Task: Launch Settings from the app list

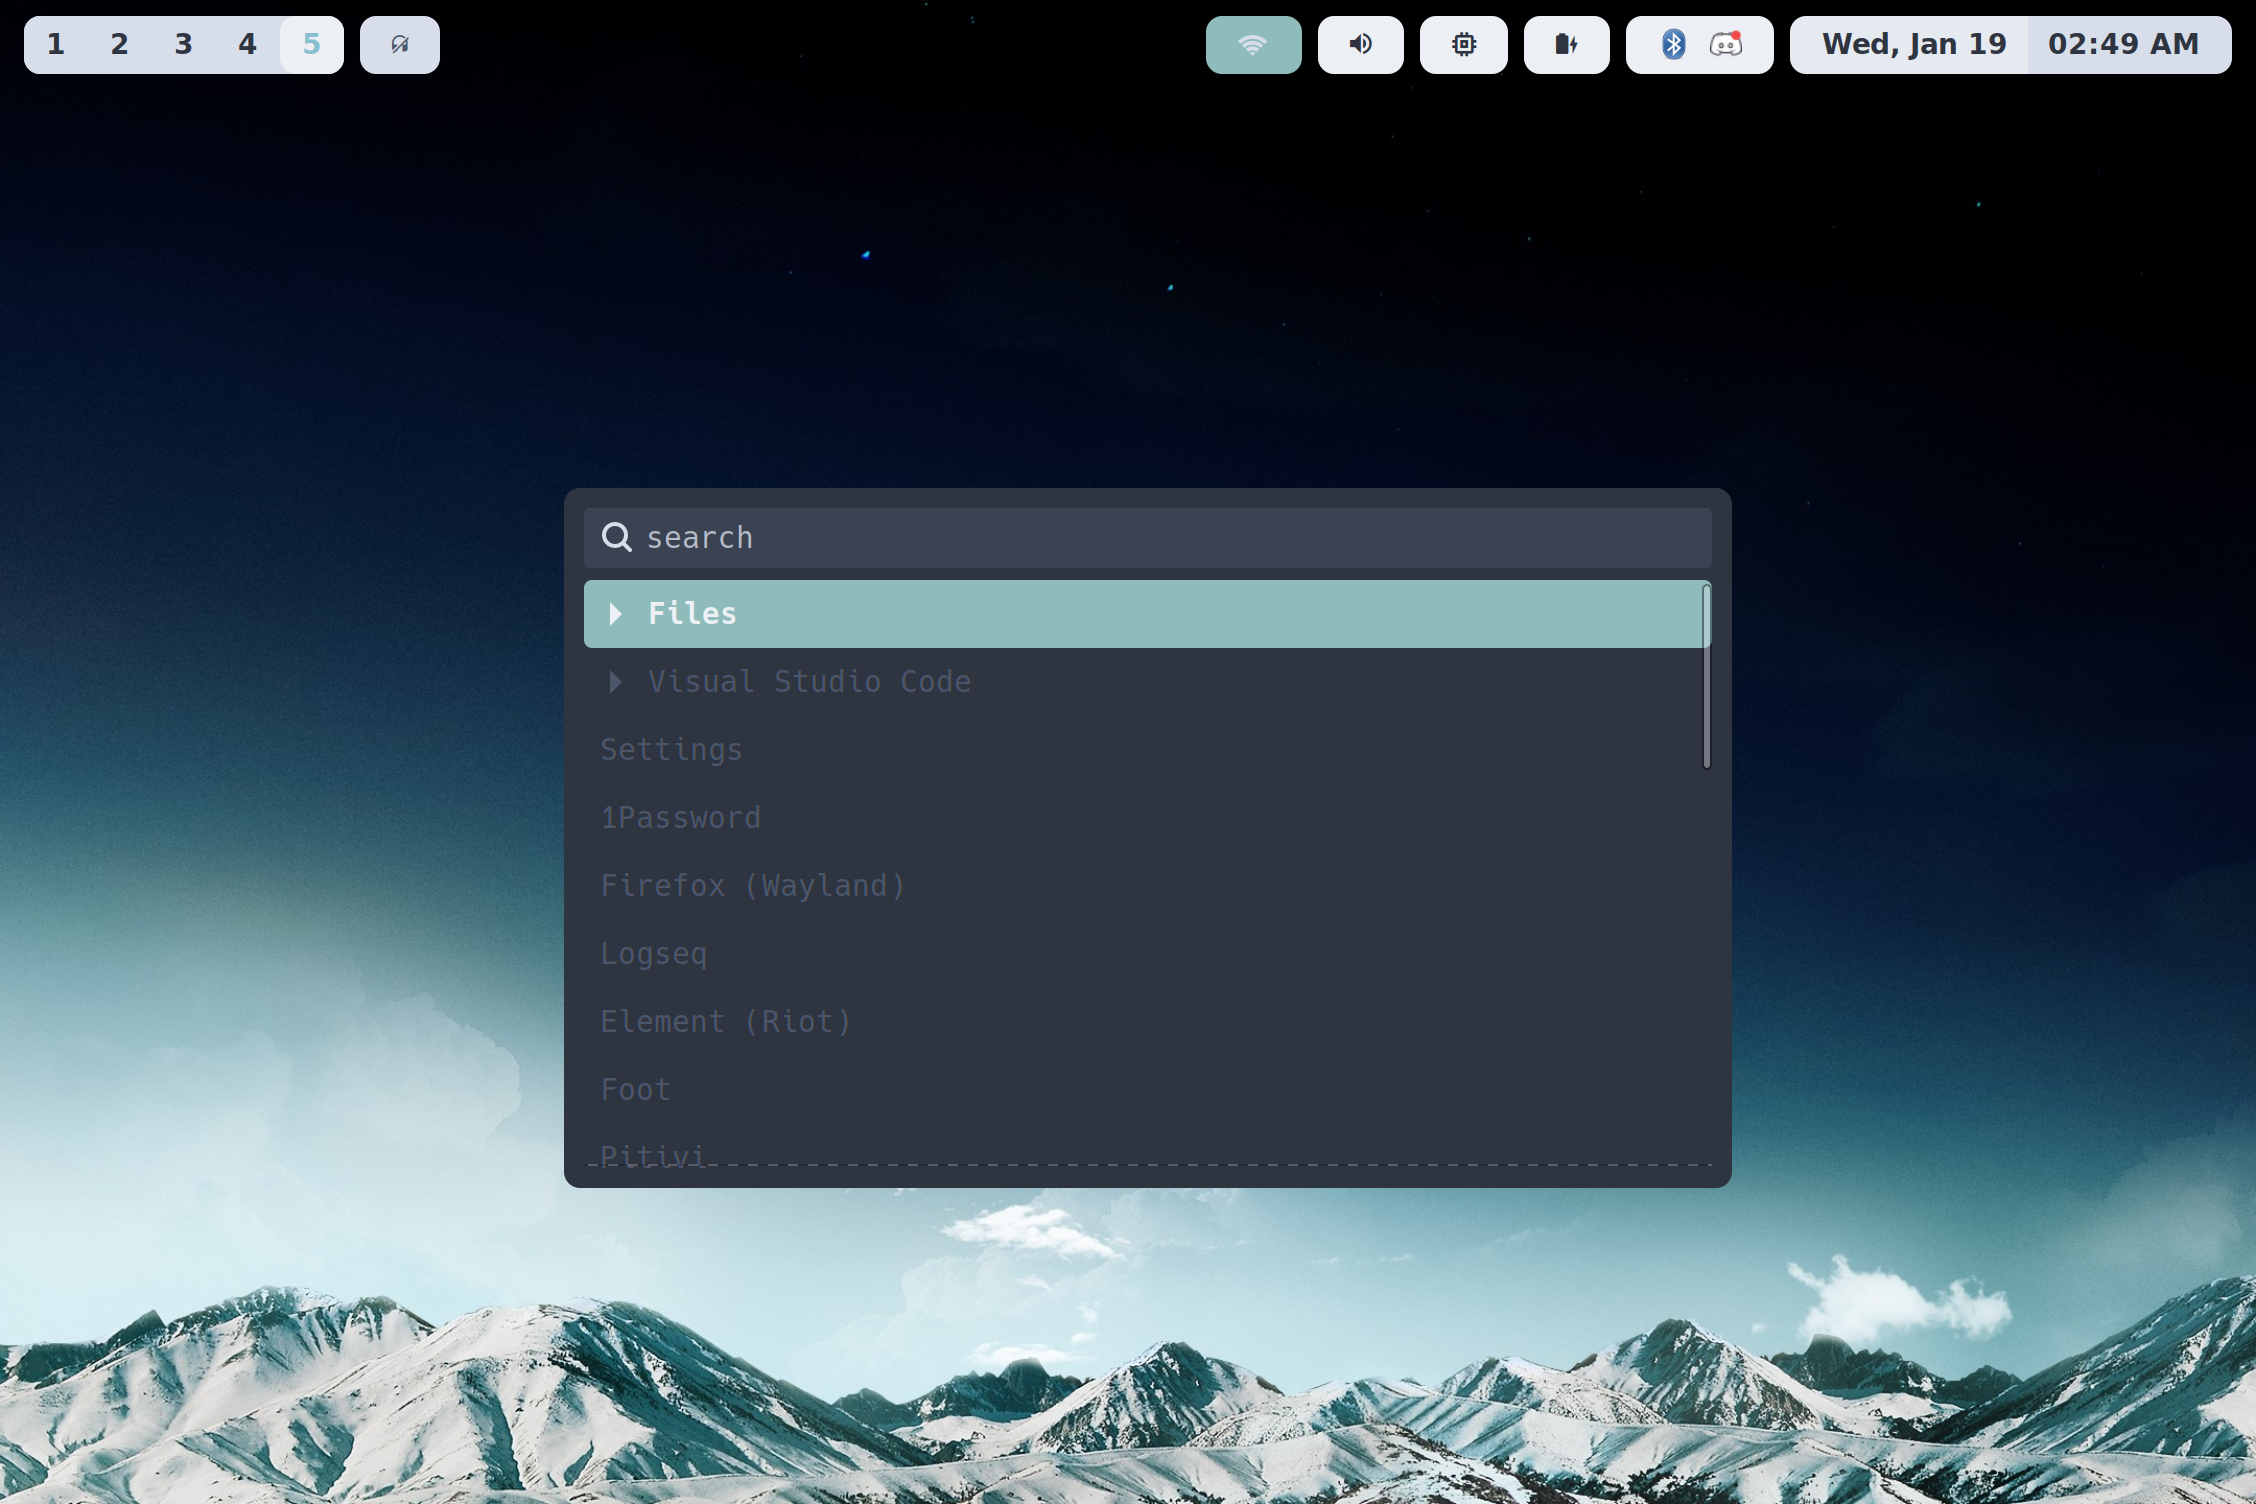Action: [671, 750]
